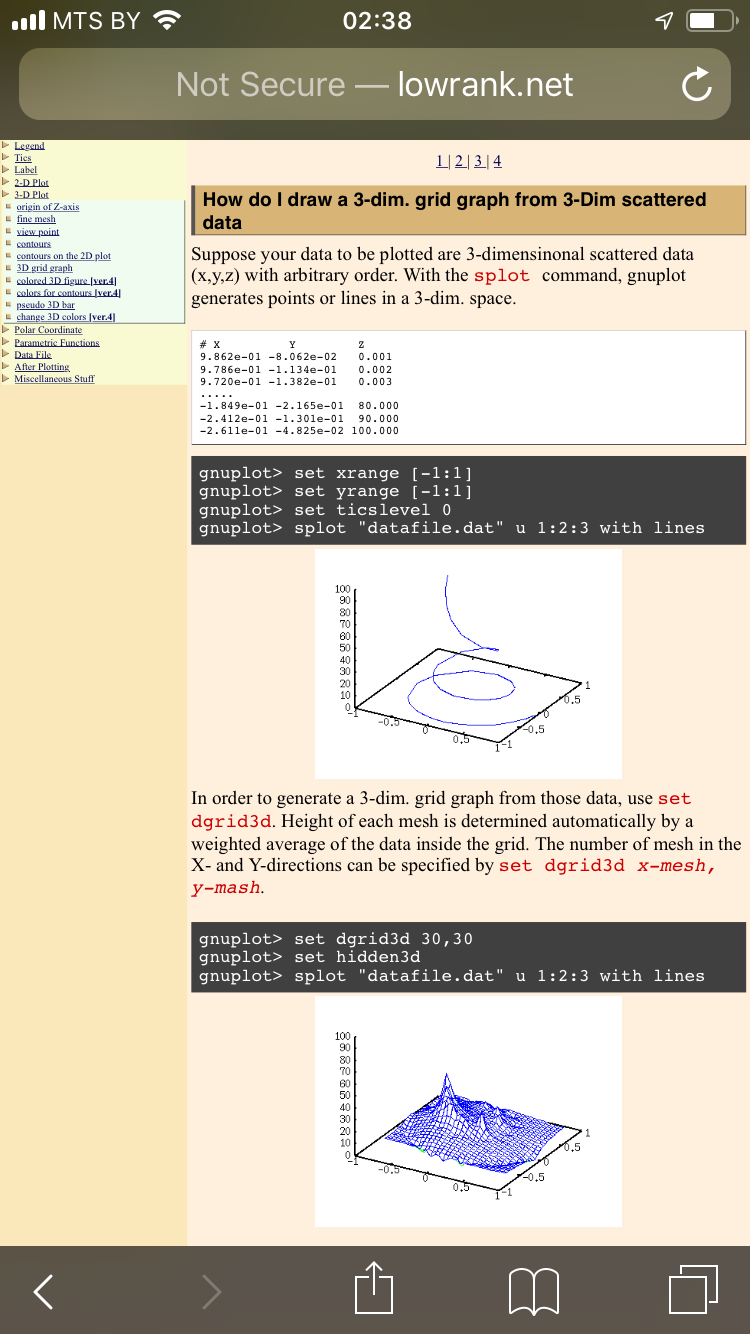Tap the Safari reload page icon

click(x=696, y=86)
